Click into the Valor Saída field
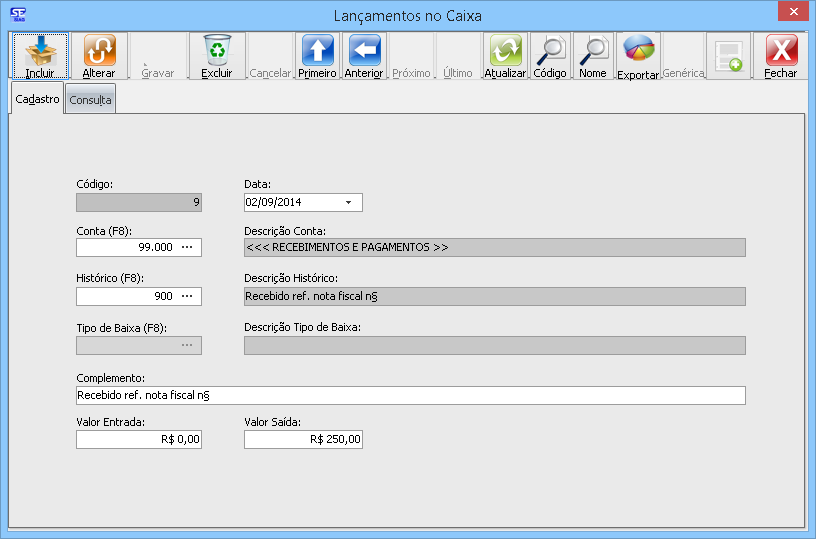The width and height of the screenshot is (816, 539). click(x=303, y=439)
